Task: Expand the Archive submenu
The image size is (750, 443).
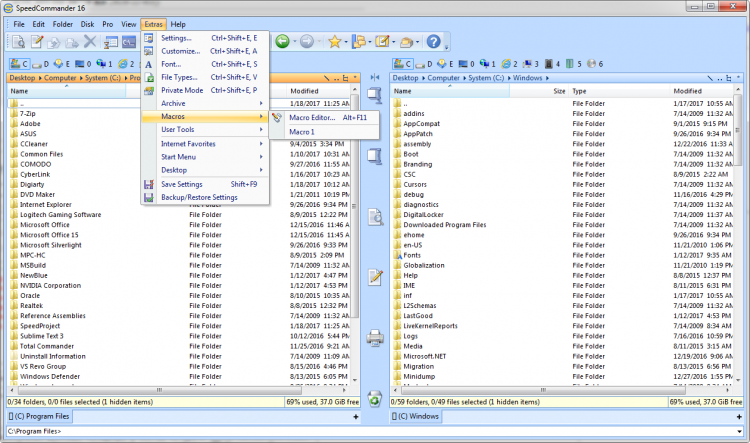Action: coord(205,103)
